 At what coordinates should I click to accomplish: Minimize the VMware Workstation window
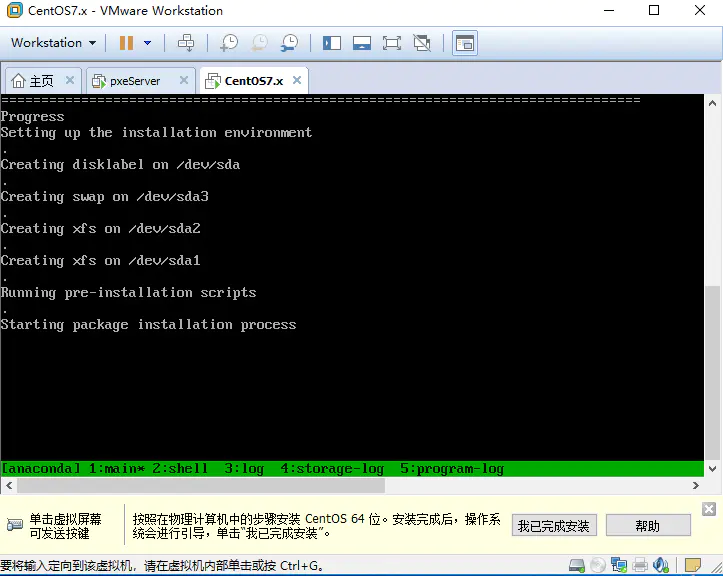pyautogui.click(x=609, y=10)
